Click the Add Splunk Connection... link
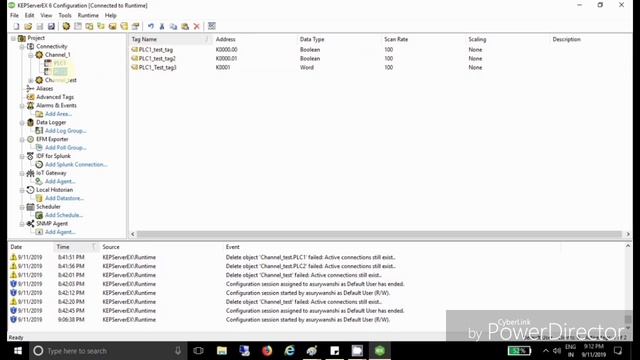The width and height of the screenshot is (640, 360). coord(76,164)
